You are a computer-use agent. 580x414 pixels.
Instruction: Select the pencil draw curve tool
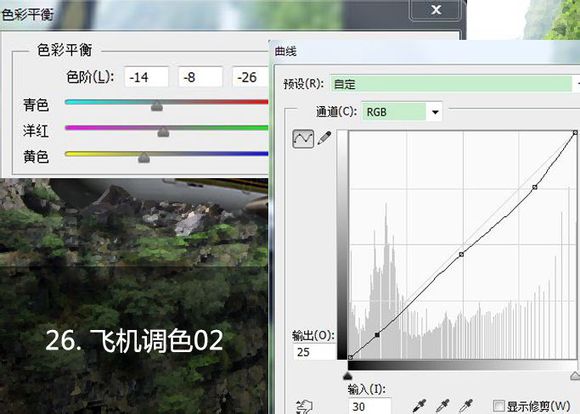pyautogui.click(x=324, y=138)
